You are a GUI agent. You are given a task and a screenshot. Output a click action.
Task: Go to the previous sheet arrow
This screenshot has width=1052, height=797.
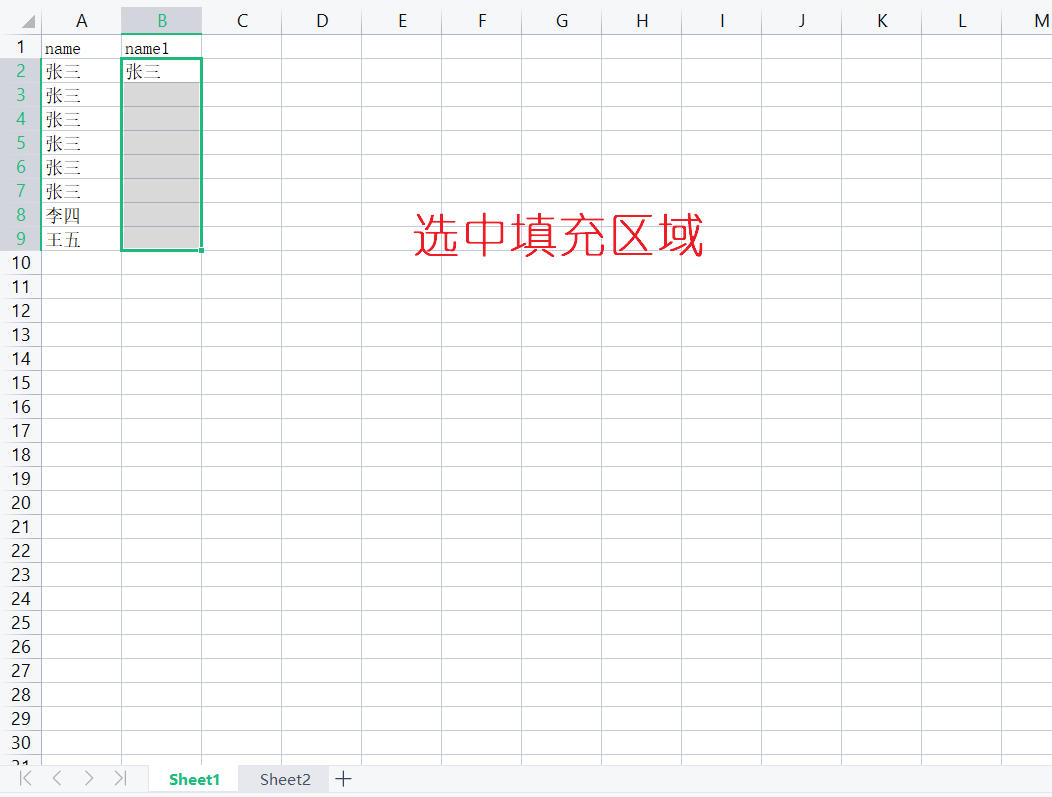coord(57,778)
